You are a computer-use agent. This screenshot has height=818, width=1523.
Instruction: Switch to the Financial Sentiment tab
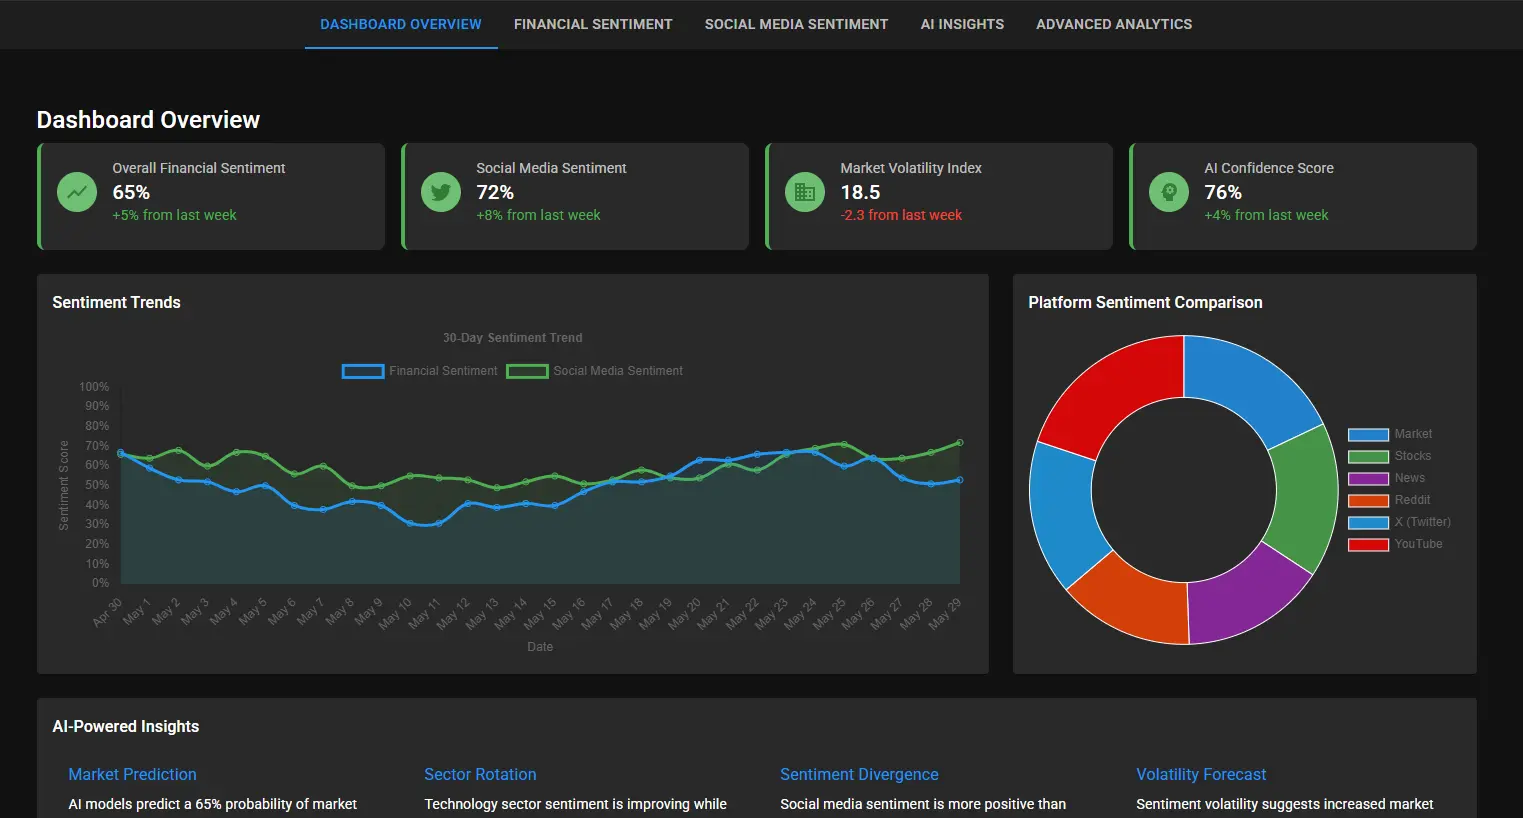[593, 24]
